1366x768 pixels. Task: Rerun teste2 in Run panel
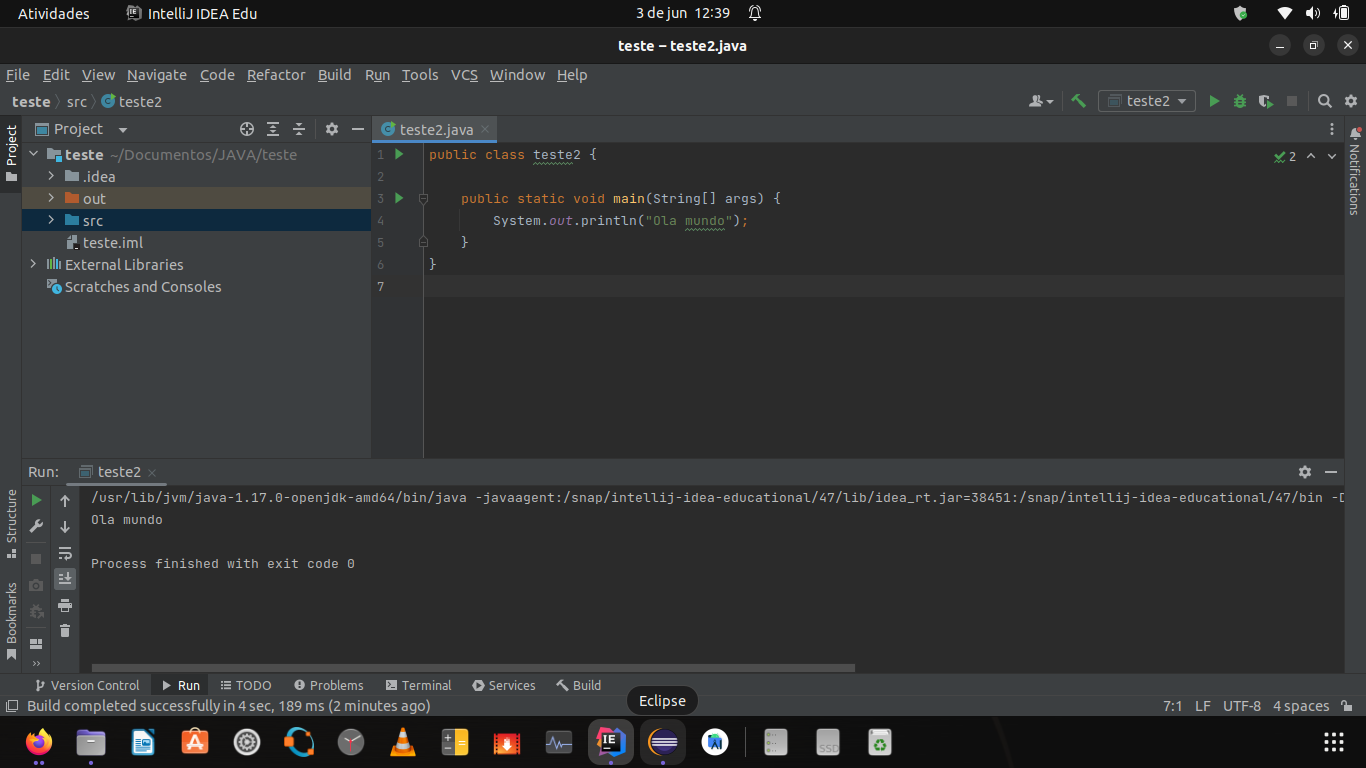pos(36,500)
